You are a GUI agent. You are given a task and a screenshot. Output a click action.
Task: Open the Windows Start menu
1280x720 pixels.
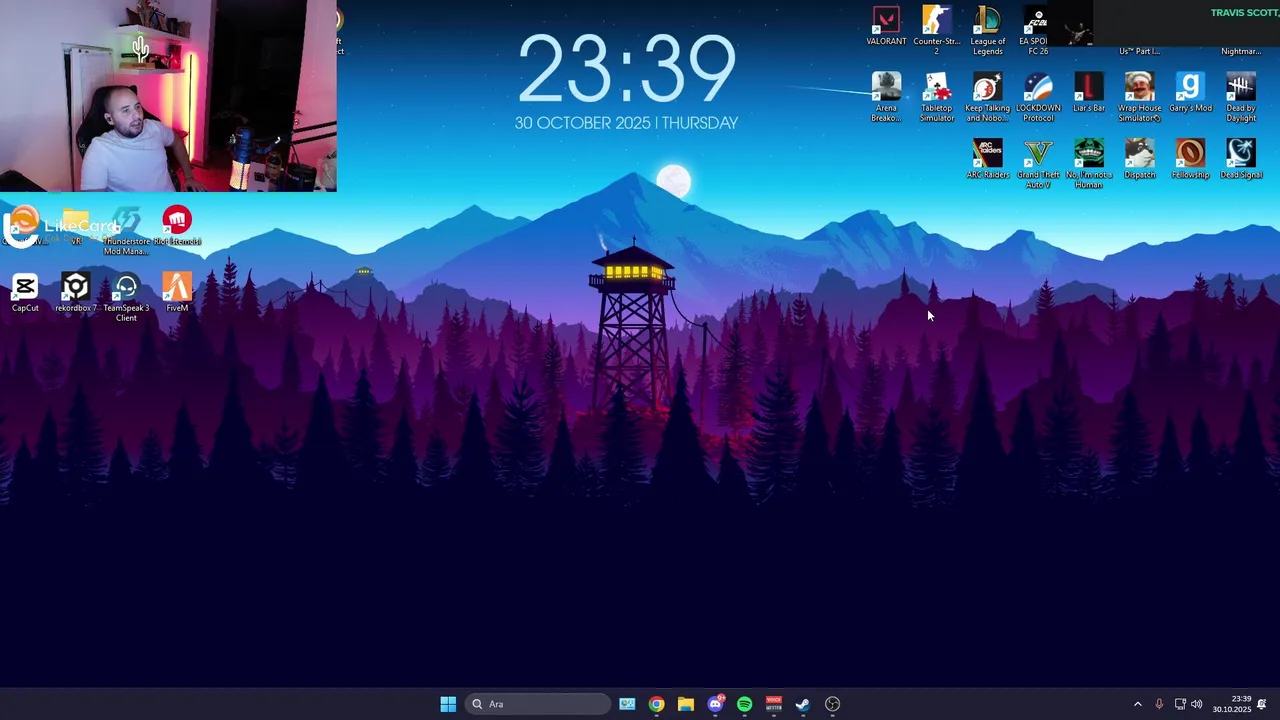(x=448, y=704)
